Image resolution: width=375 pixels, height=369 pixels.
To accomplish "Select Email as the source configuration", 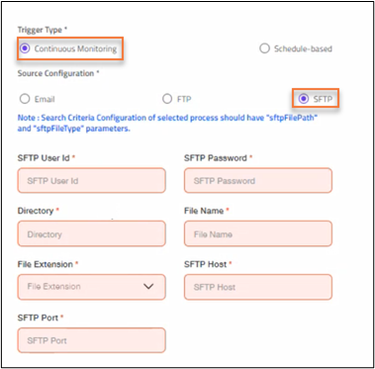I will [x=25, y=99].
